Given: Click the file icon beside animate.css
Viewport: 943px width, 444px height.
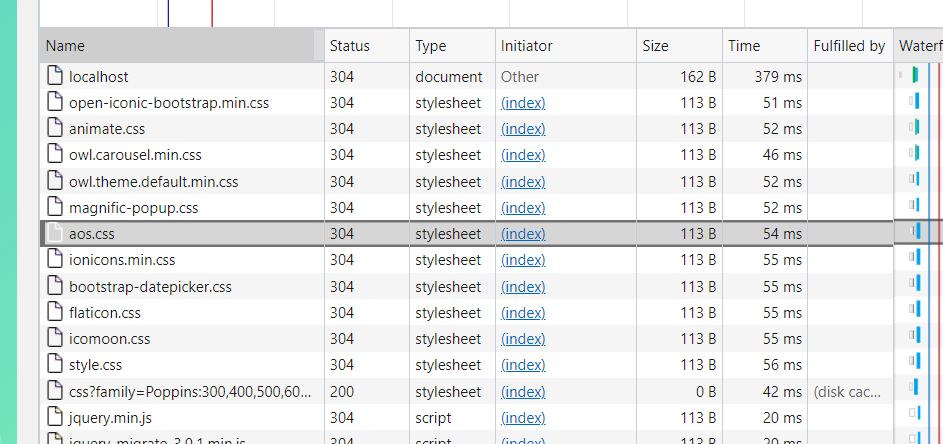Looking at the screenshot, I should pyautogui.click(x=55, y=128).
